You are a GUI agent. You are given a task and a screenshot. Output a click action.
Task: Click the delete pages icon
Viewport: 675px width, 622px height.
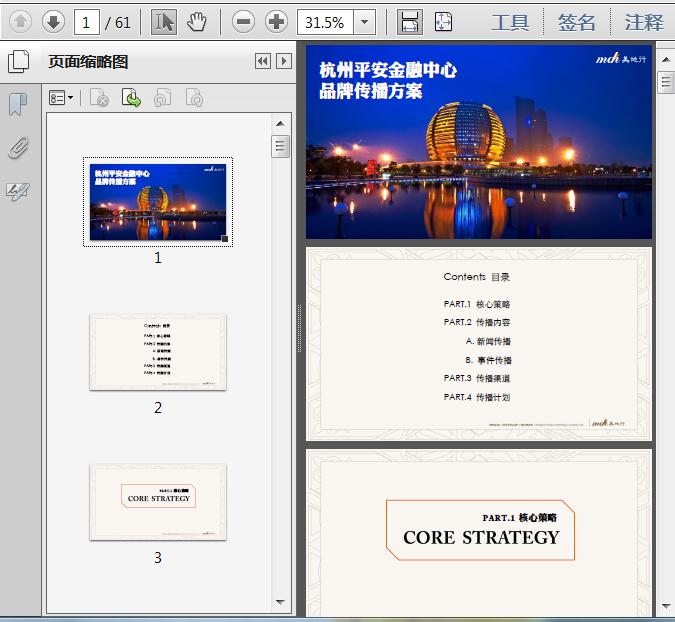pyautogui.click(x=99, y=98)
